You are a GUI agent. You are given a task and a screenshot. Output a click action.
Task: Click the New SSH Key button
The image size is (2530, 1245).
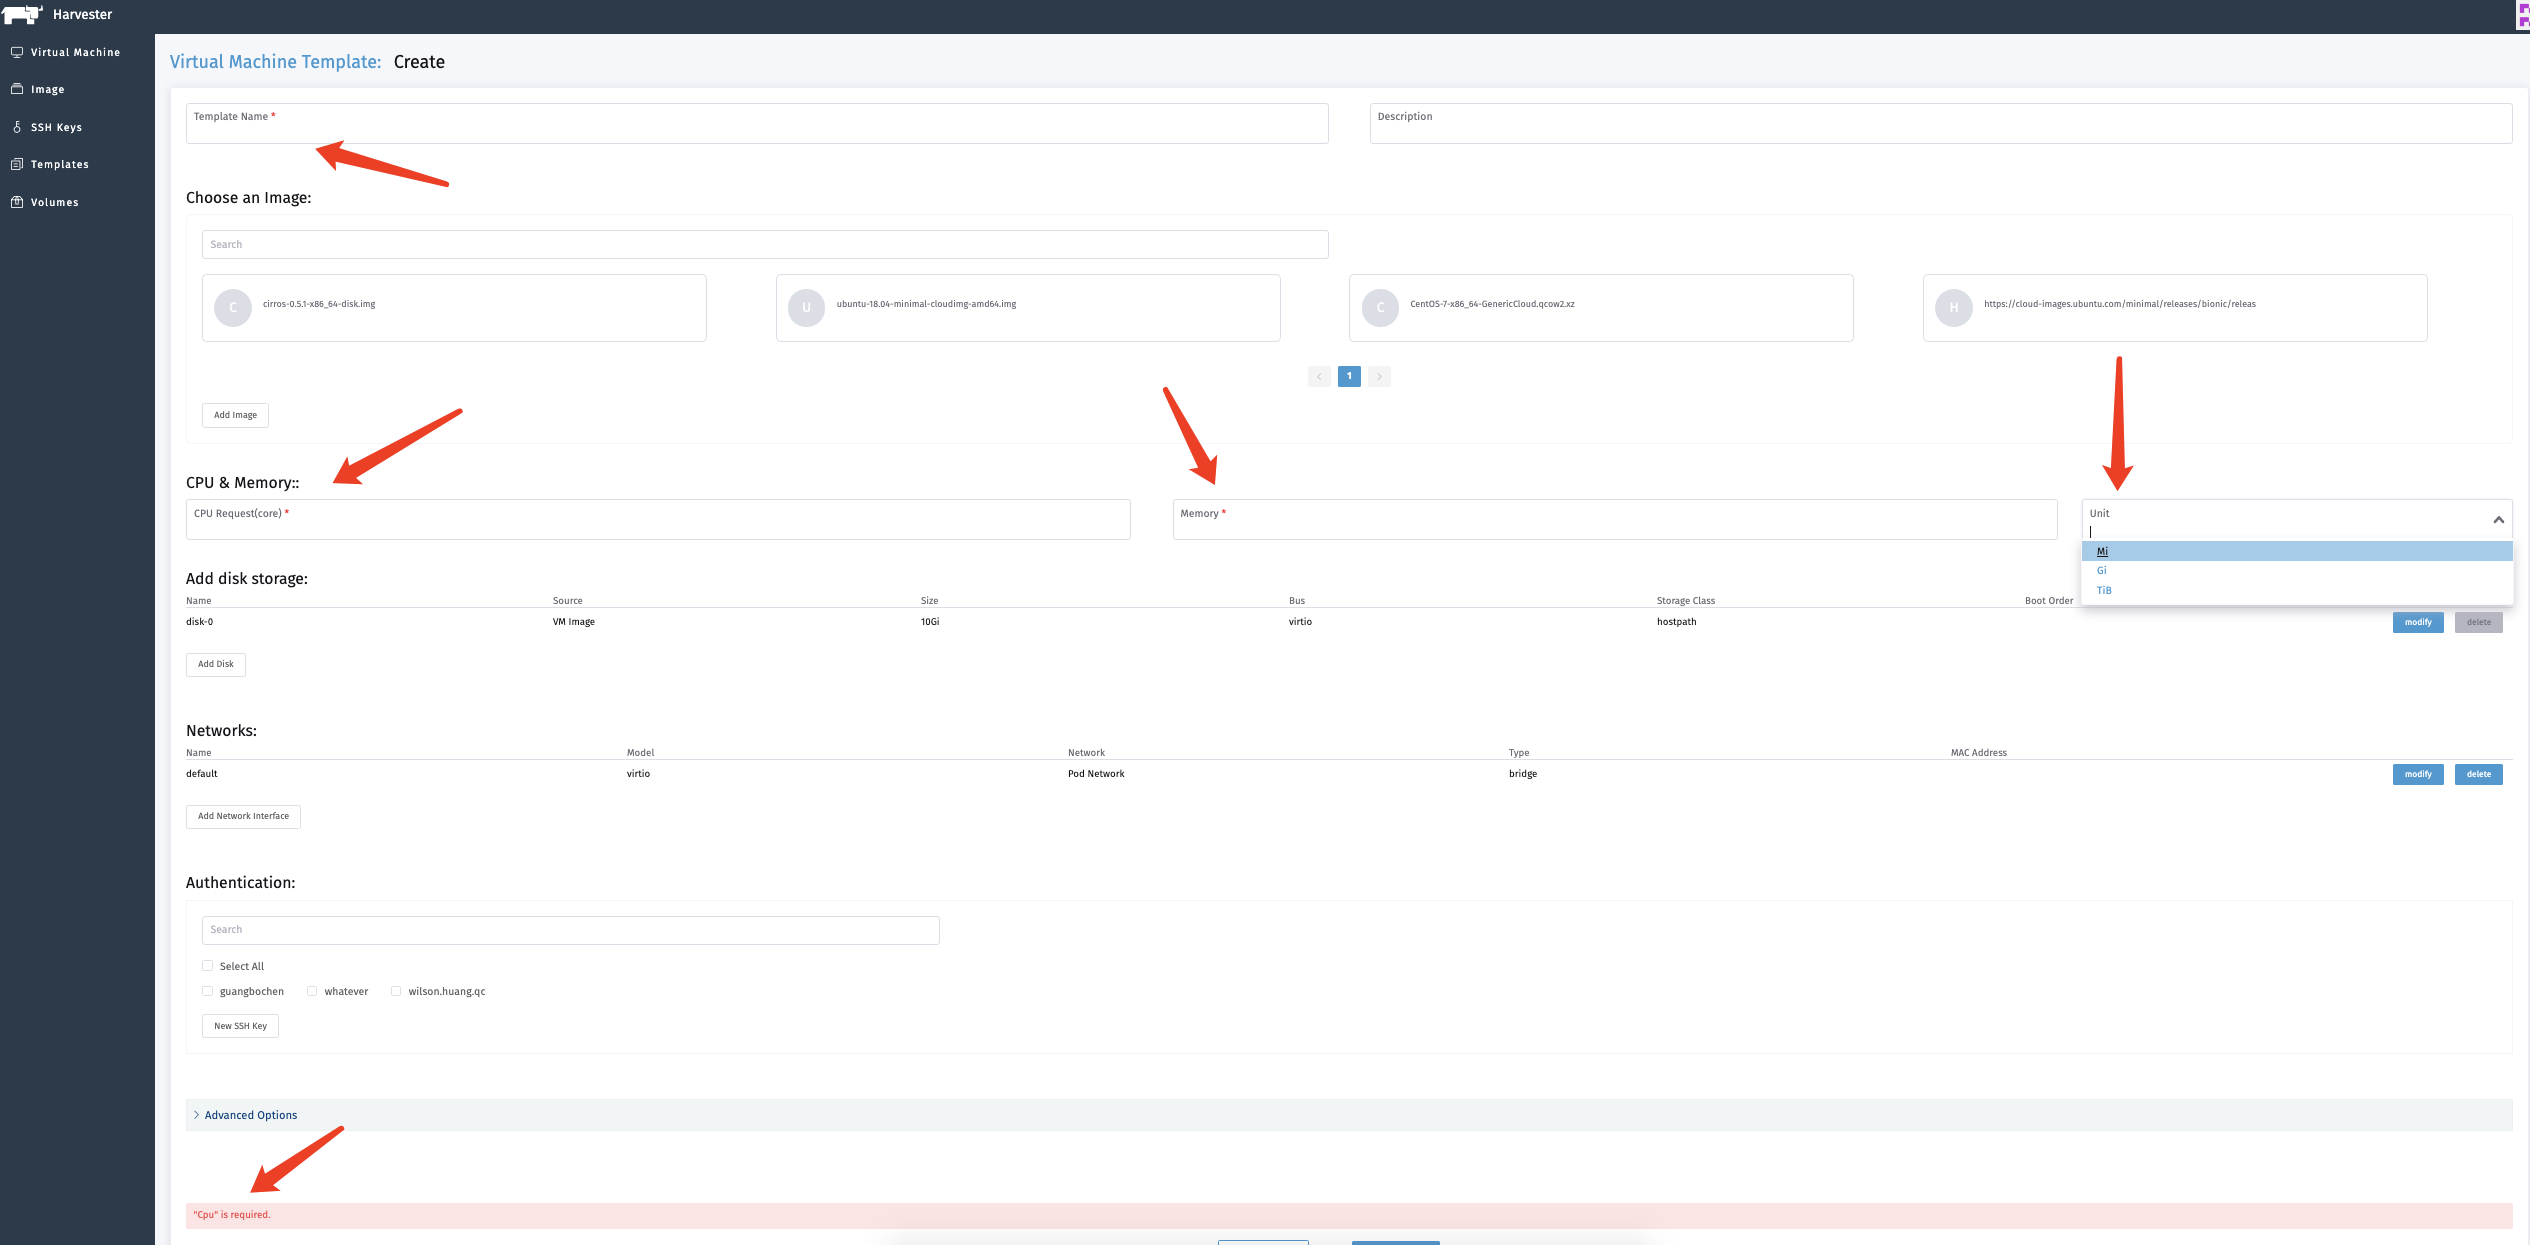click(x=239, y=1025)
